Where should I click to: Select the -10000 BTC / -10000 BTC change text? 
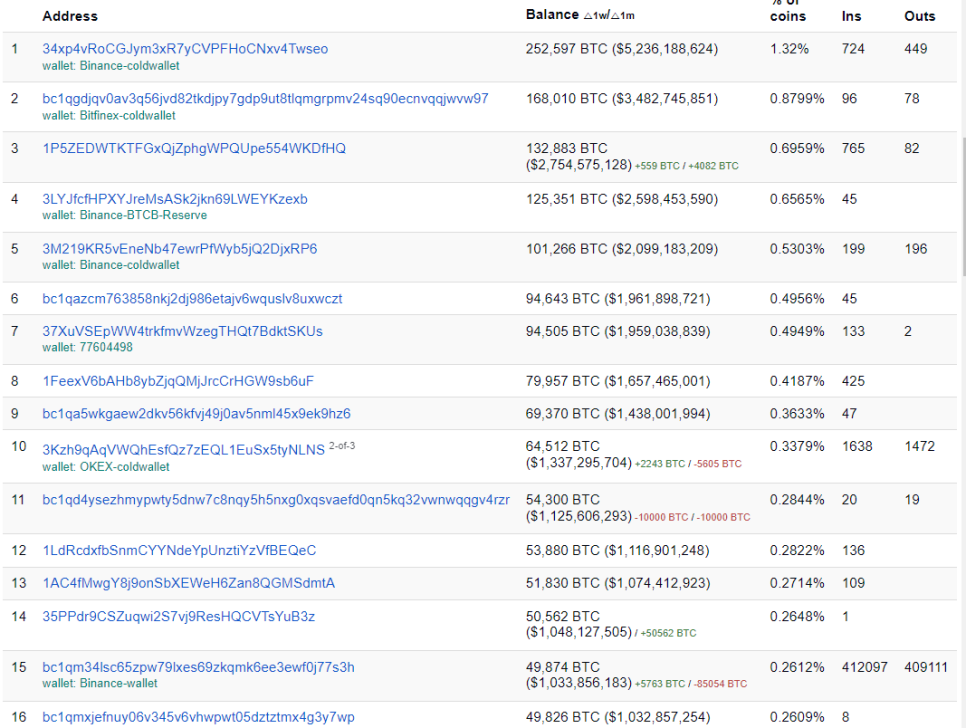[692, 517]
